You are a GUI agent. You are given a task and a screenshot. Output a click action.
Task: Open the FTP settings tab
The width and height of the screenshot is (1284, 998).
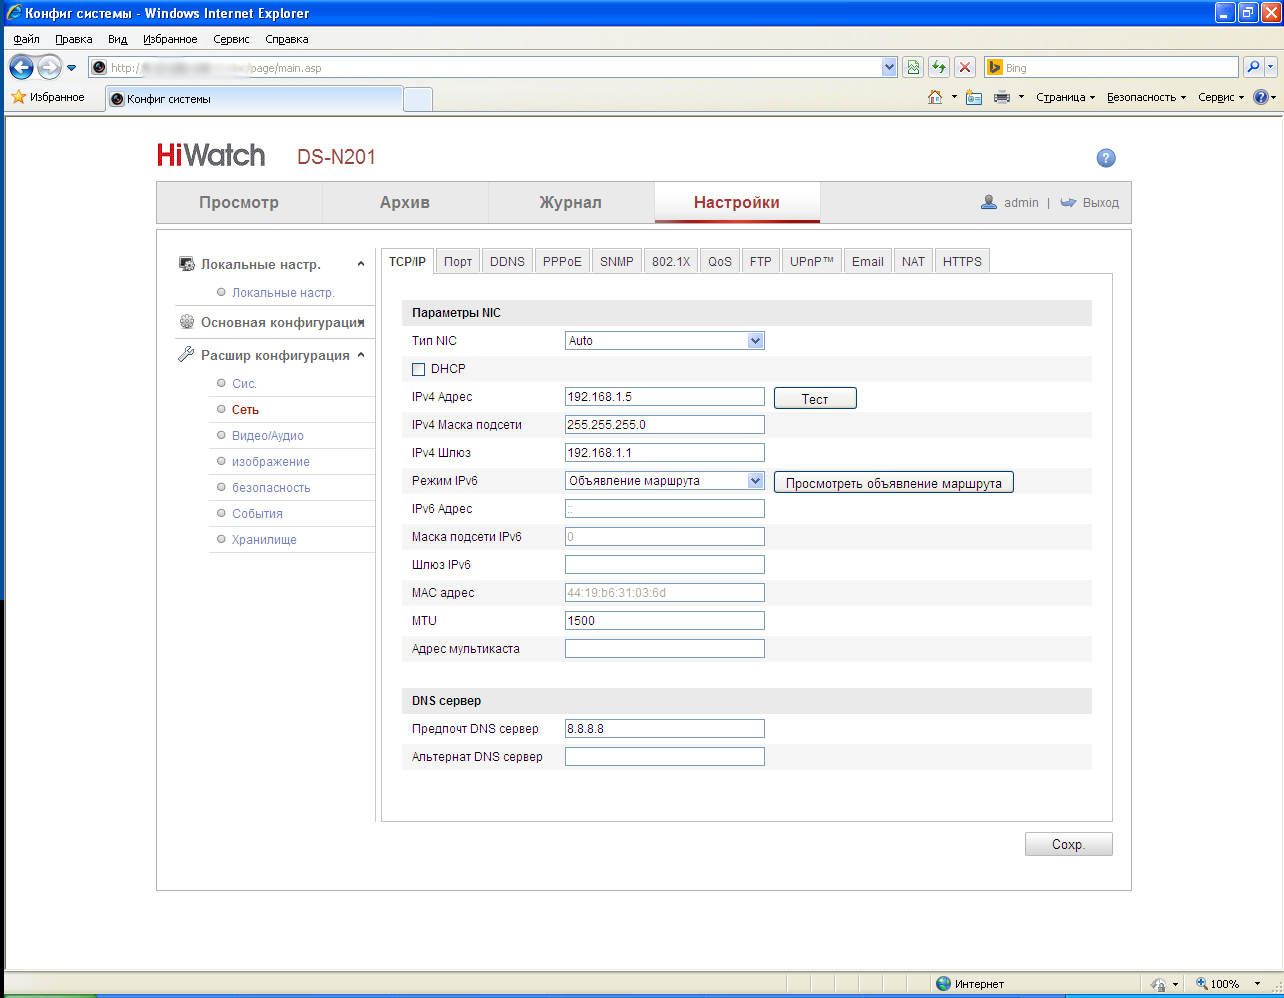[761, 261]
